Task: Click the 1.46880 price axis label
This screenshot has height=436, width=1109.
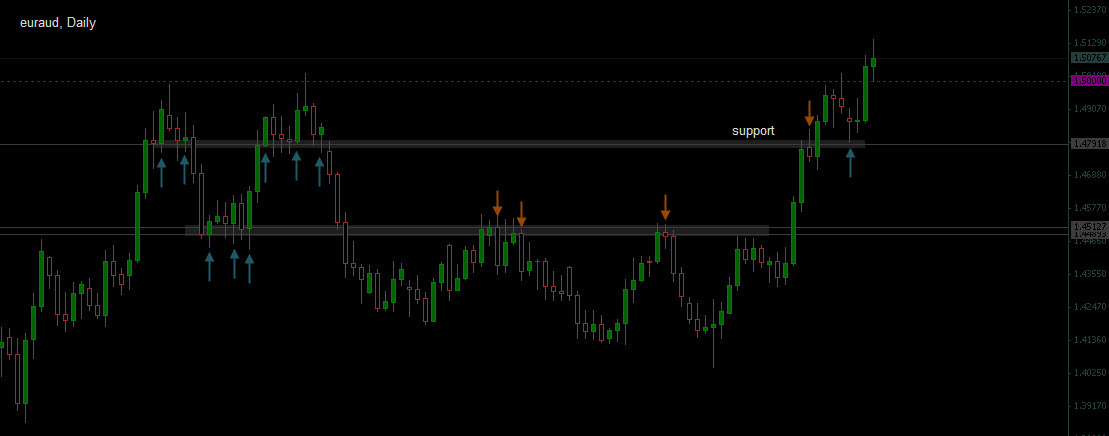Action: click(1090, 175)
